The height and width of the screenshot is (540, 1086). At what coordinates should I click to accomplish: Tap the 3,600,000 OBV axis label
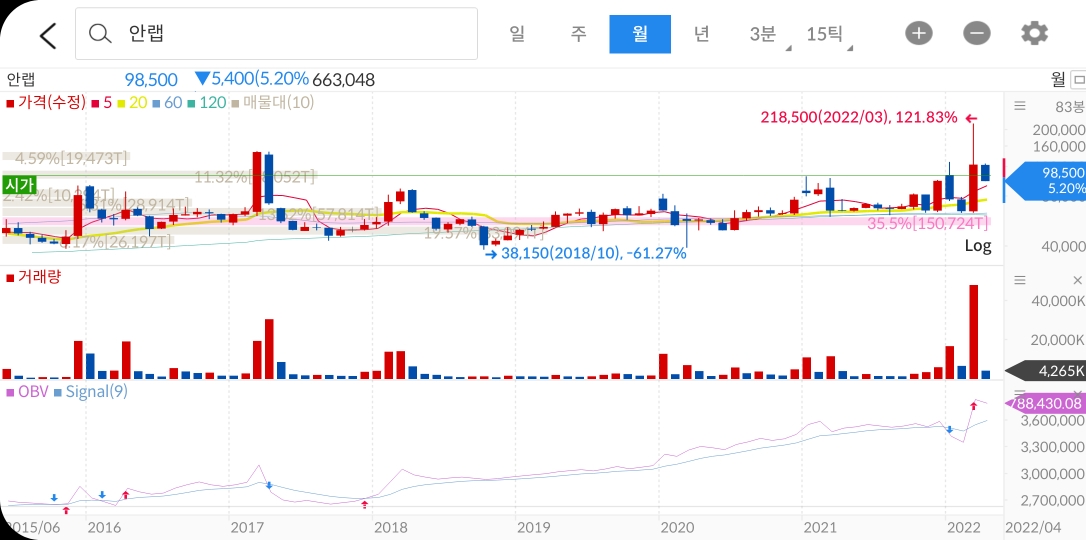[x=1055, y=420]
